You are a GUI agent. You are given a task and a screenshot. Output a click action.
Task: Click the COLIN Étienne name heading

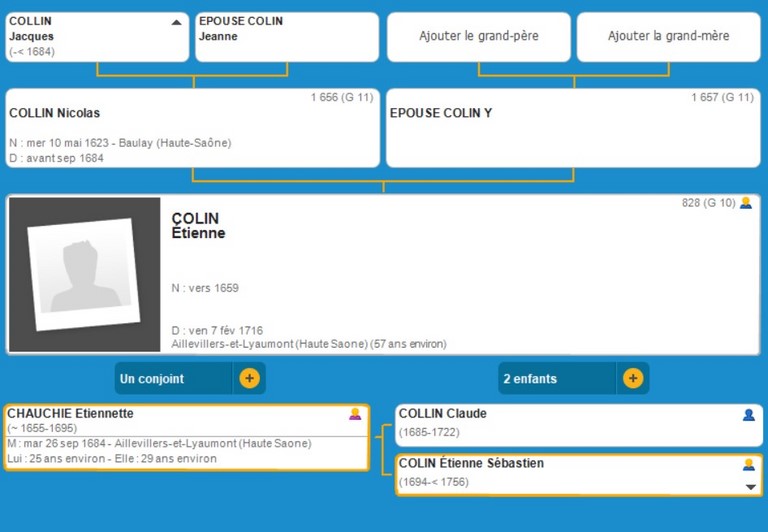click(198, 226)
